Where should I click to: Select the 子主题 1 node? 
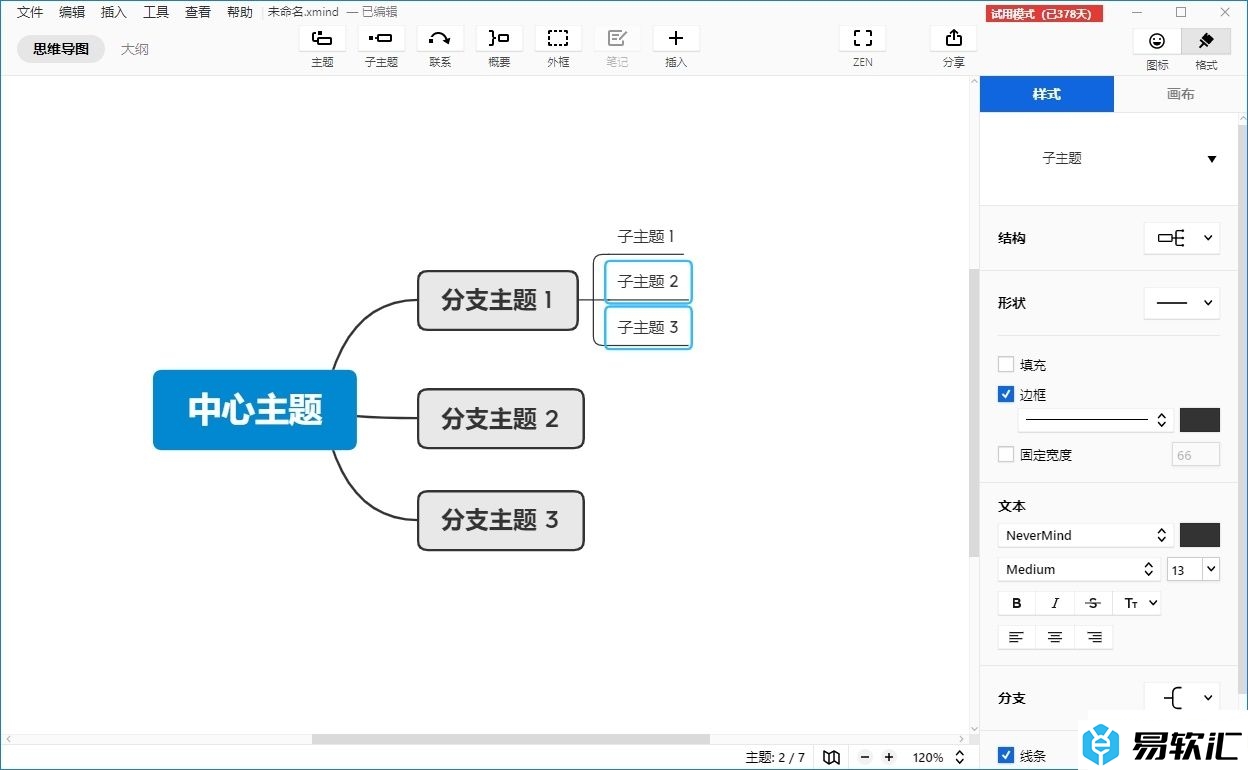pos(646,237)
